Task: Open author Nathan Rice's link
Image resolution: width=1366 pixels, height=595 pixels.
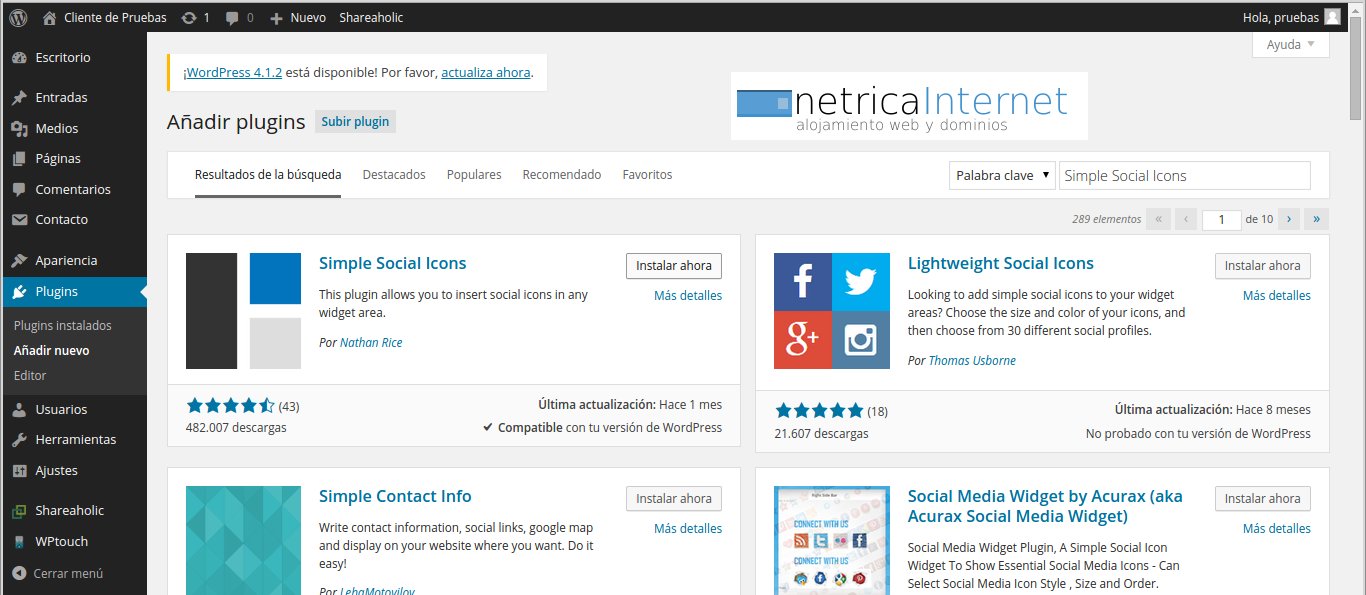Action: [371, 343]
